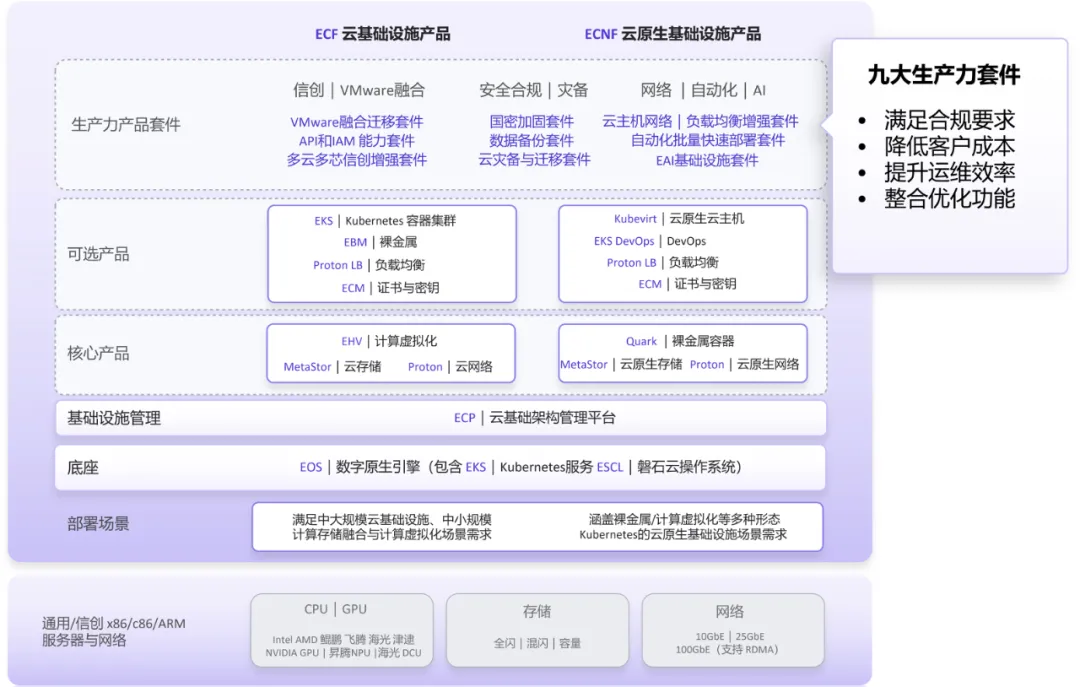Click the CPU | GPU card heading
1080x687 pixels.
[335, 609]
